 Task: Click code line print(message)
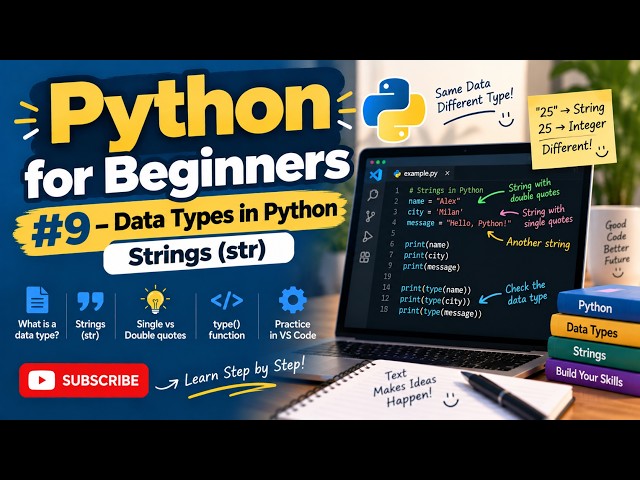click(x=431, y=267)
